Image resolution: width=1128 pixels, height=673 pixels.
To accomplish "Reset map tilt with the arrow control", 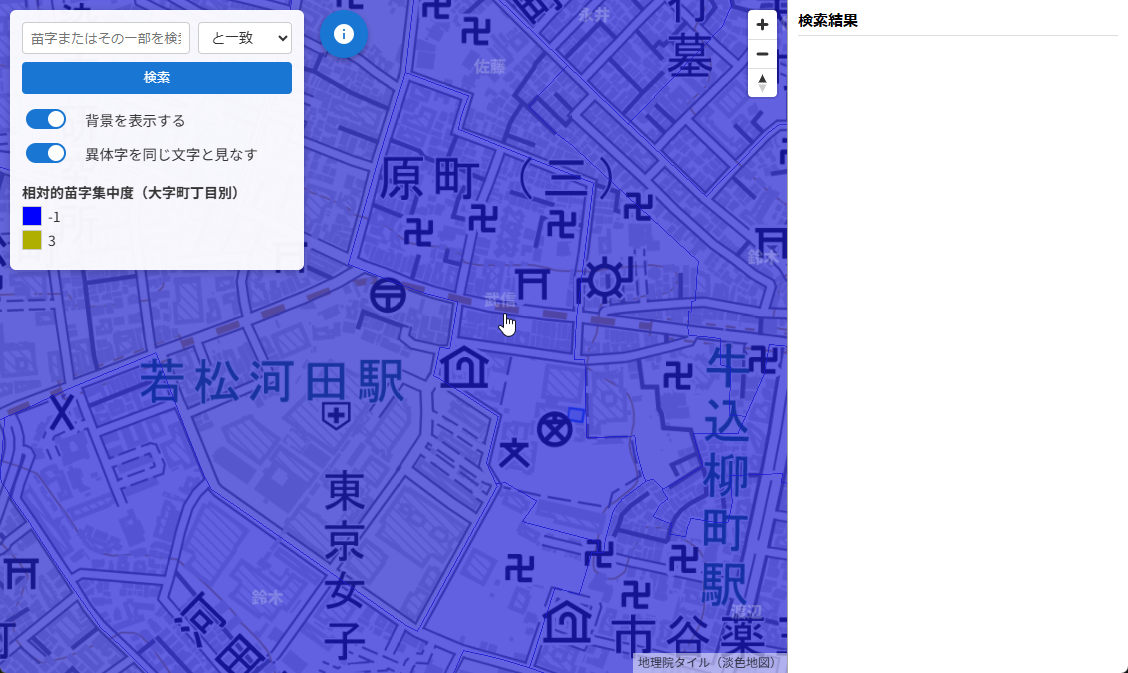I will click(762, 83).
